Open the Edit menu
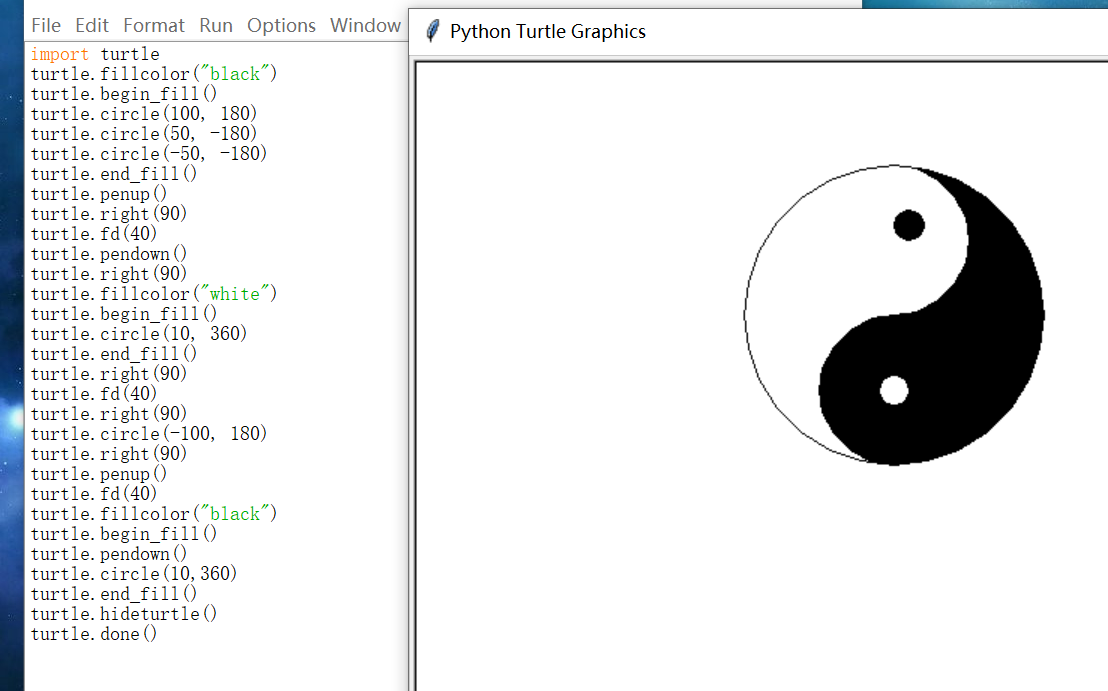Image resolution: width=1108 pixels, height=691 pixels. tap(92, 25)
